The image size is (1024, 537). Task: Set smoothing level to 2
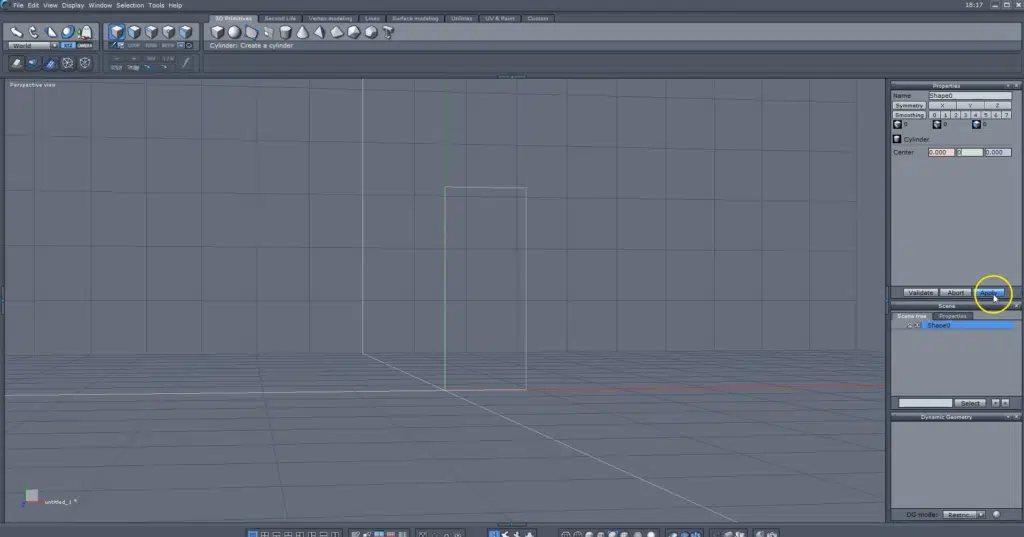click(x=955, y=115)
